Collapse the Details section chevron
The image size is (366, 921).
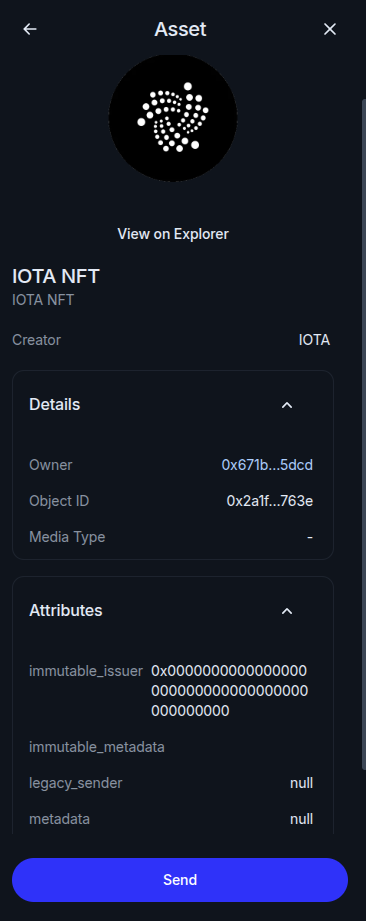point(287,405)
